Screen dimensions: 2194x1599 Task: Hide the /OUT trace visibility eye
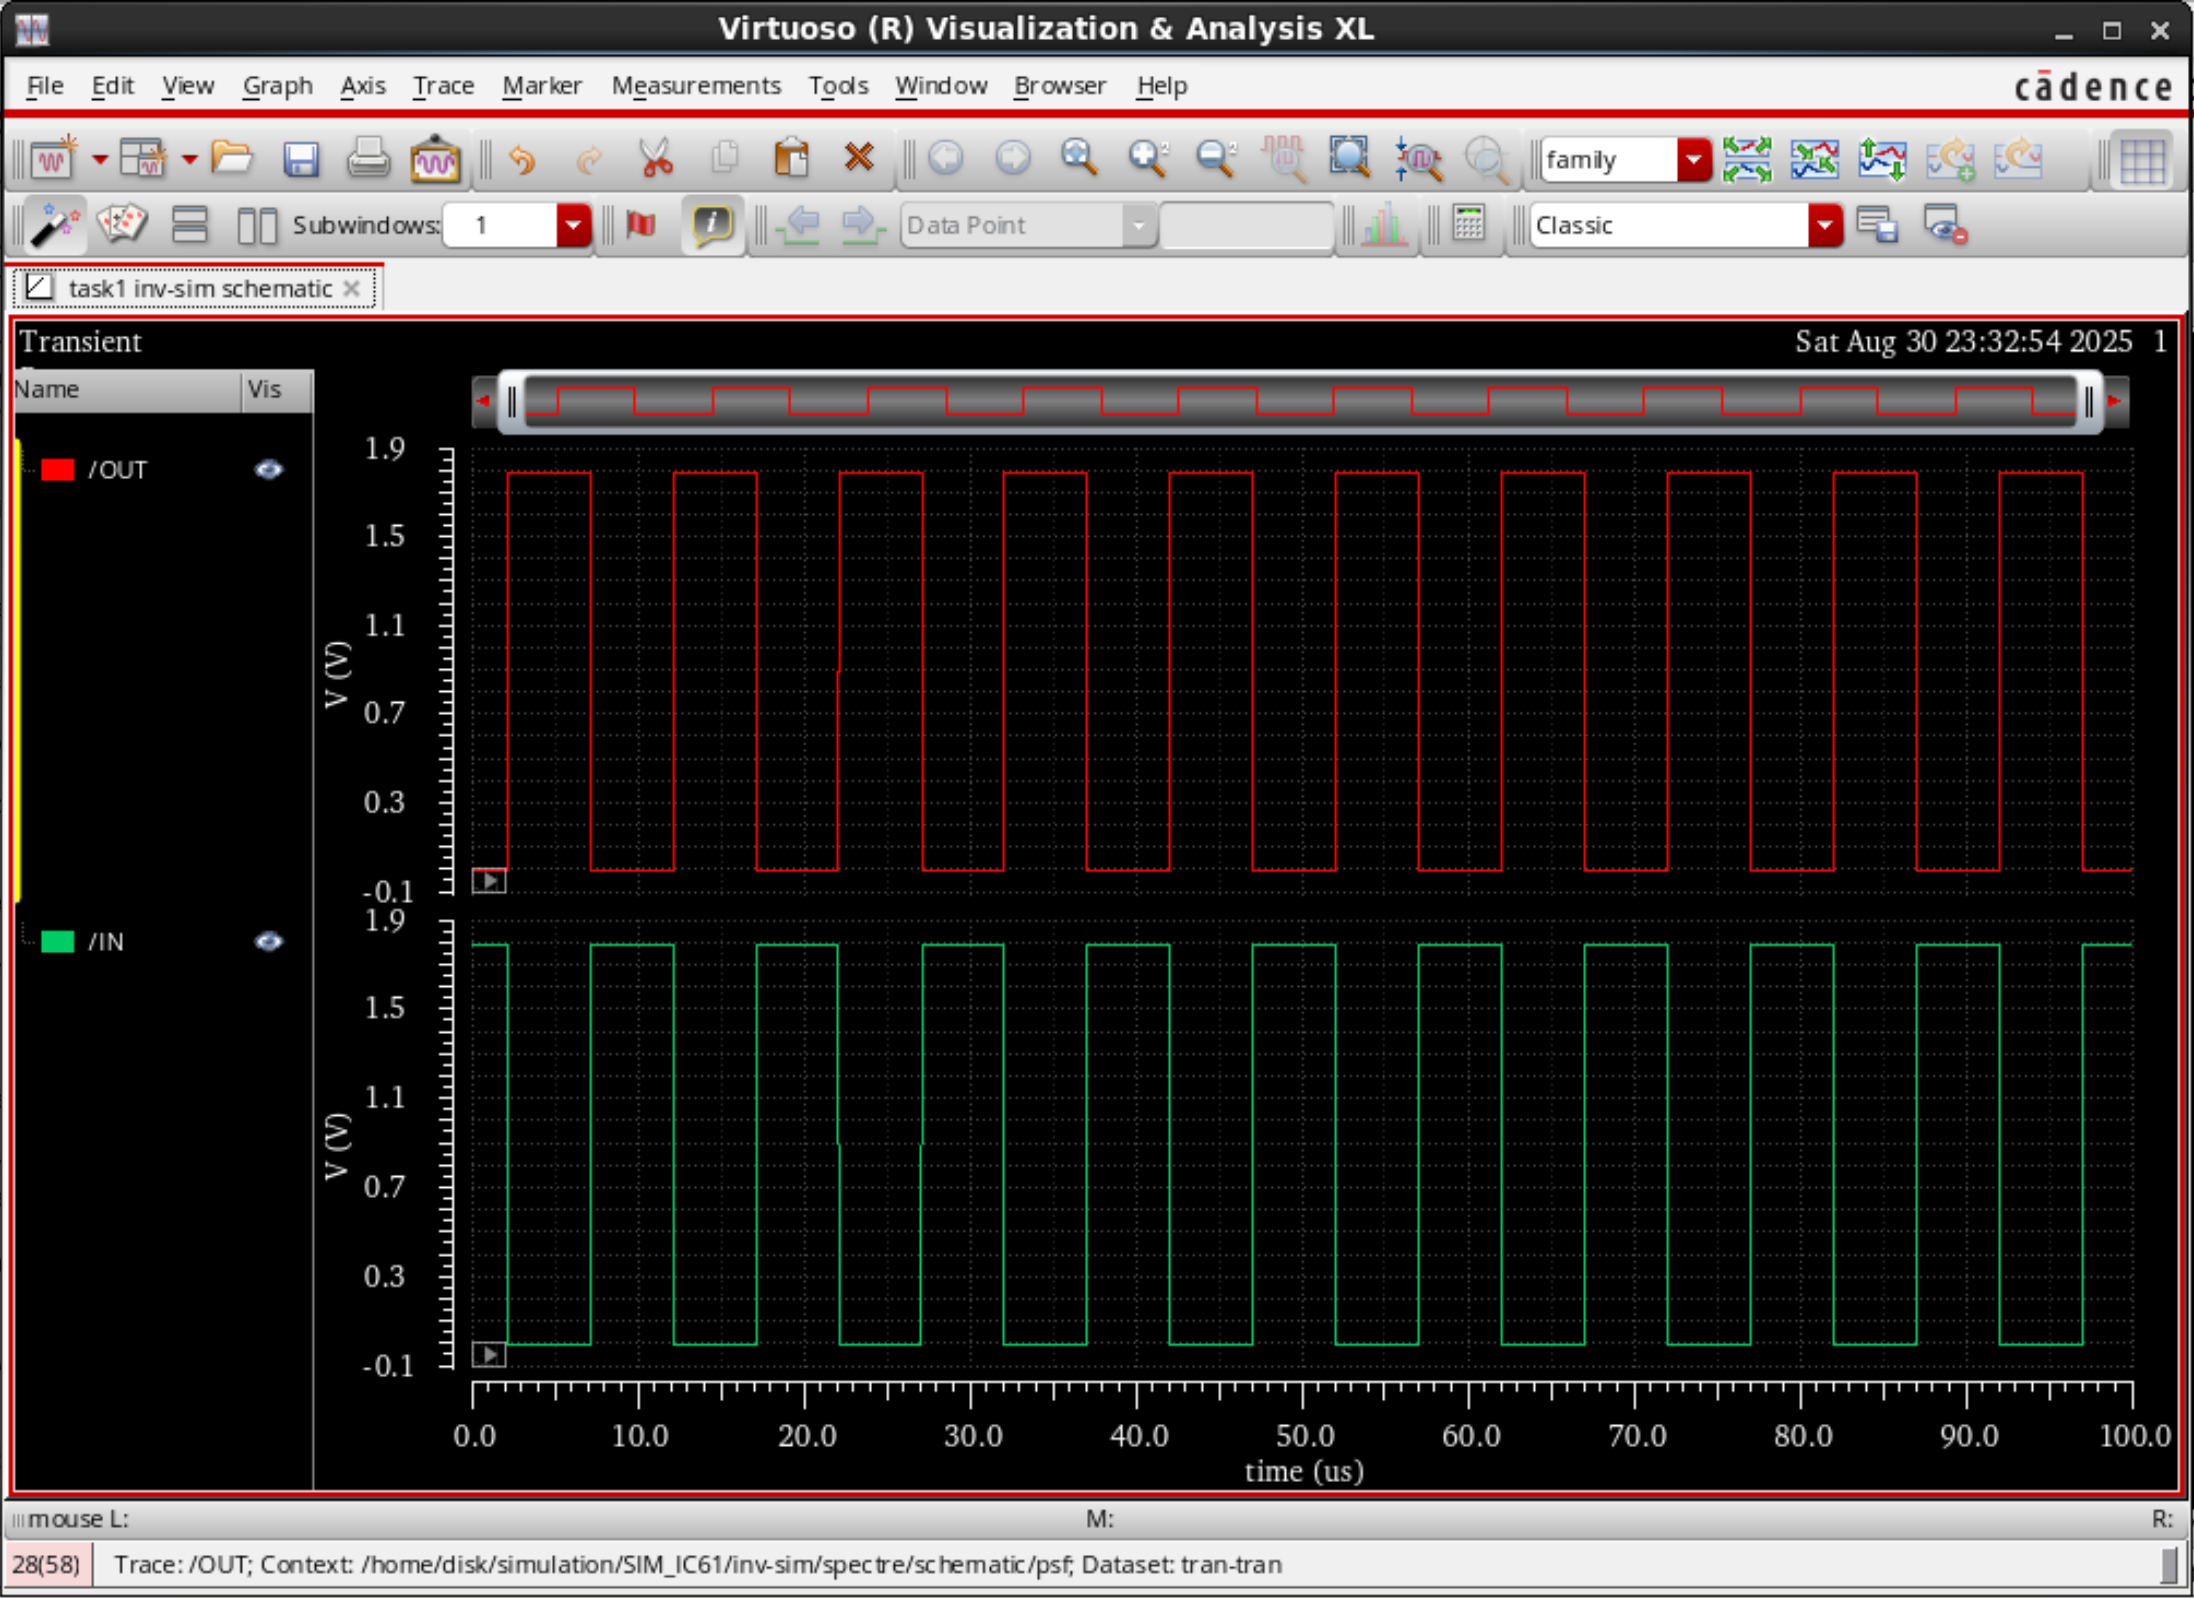pos(268,470)
